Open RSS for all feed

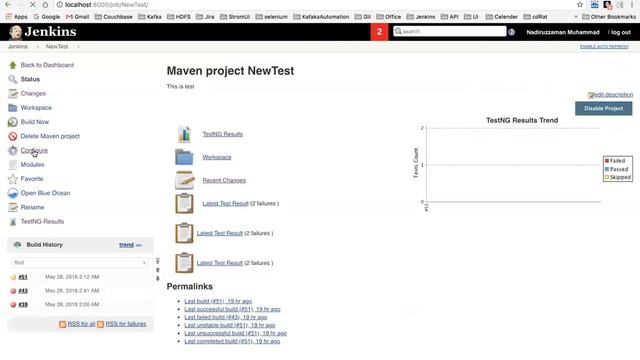81,324
